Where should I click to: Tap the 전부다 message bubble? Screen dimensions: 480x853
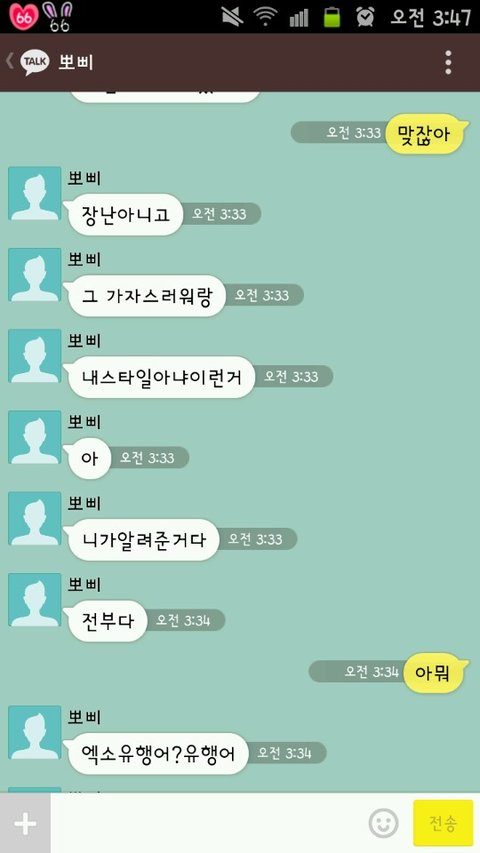tap(107, 621)
